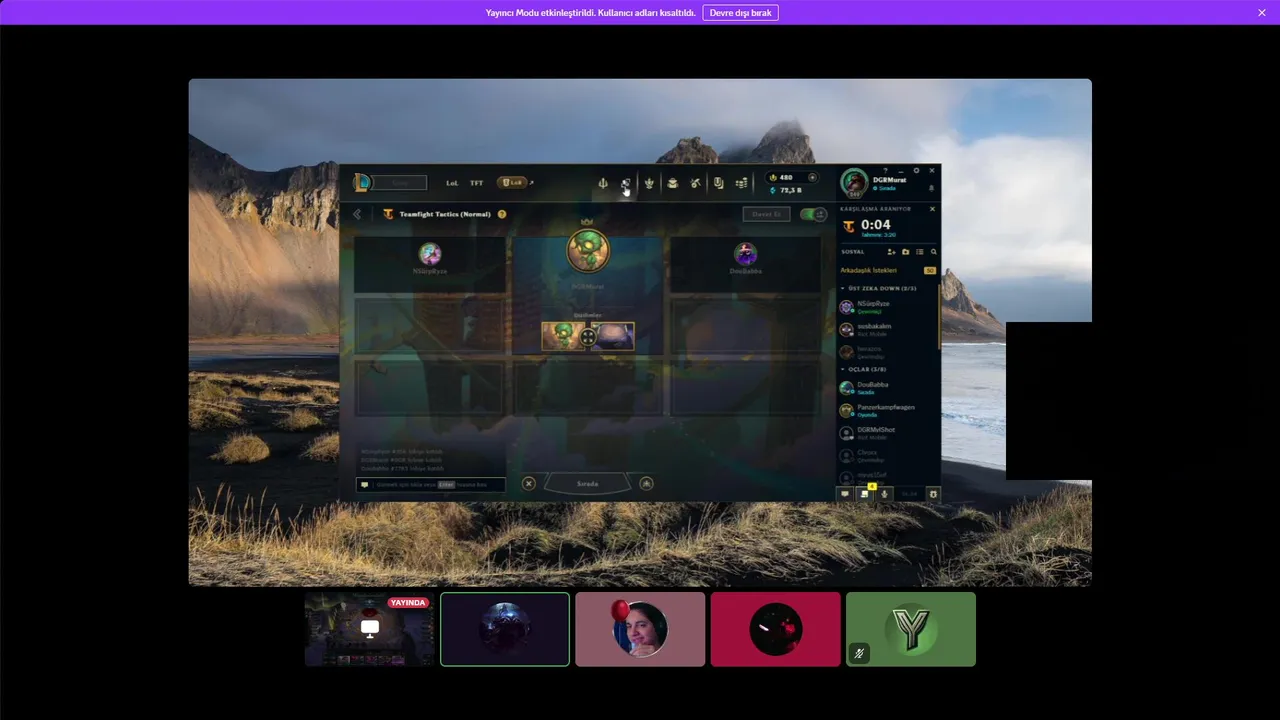This screenshot has height=720, width=1280.
Task: Select the YAYINDA stream preview tile
Action: (x=370, y=629)
